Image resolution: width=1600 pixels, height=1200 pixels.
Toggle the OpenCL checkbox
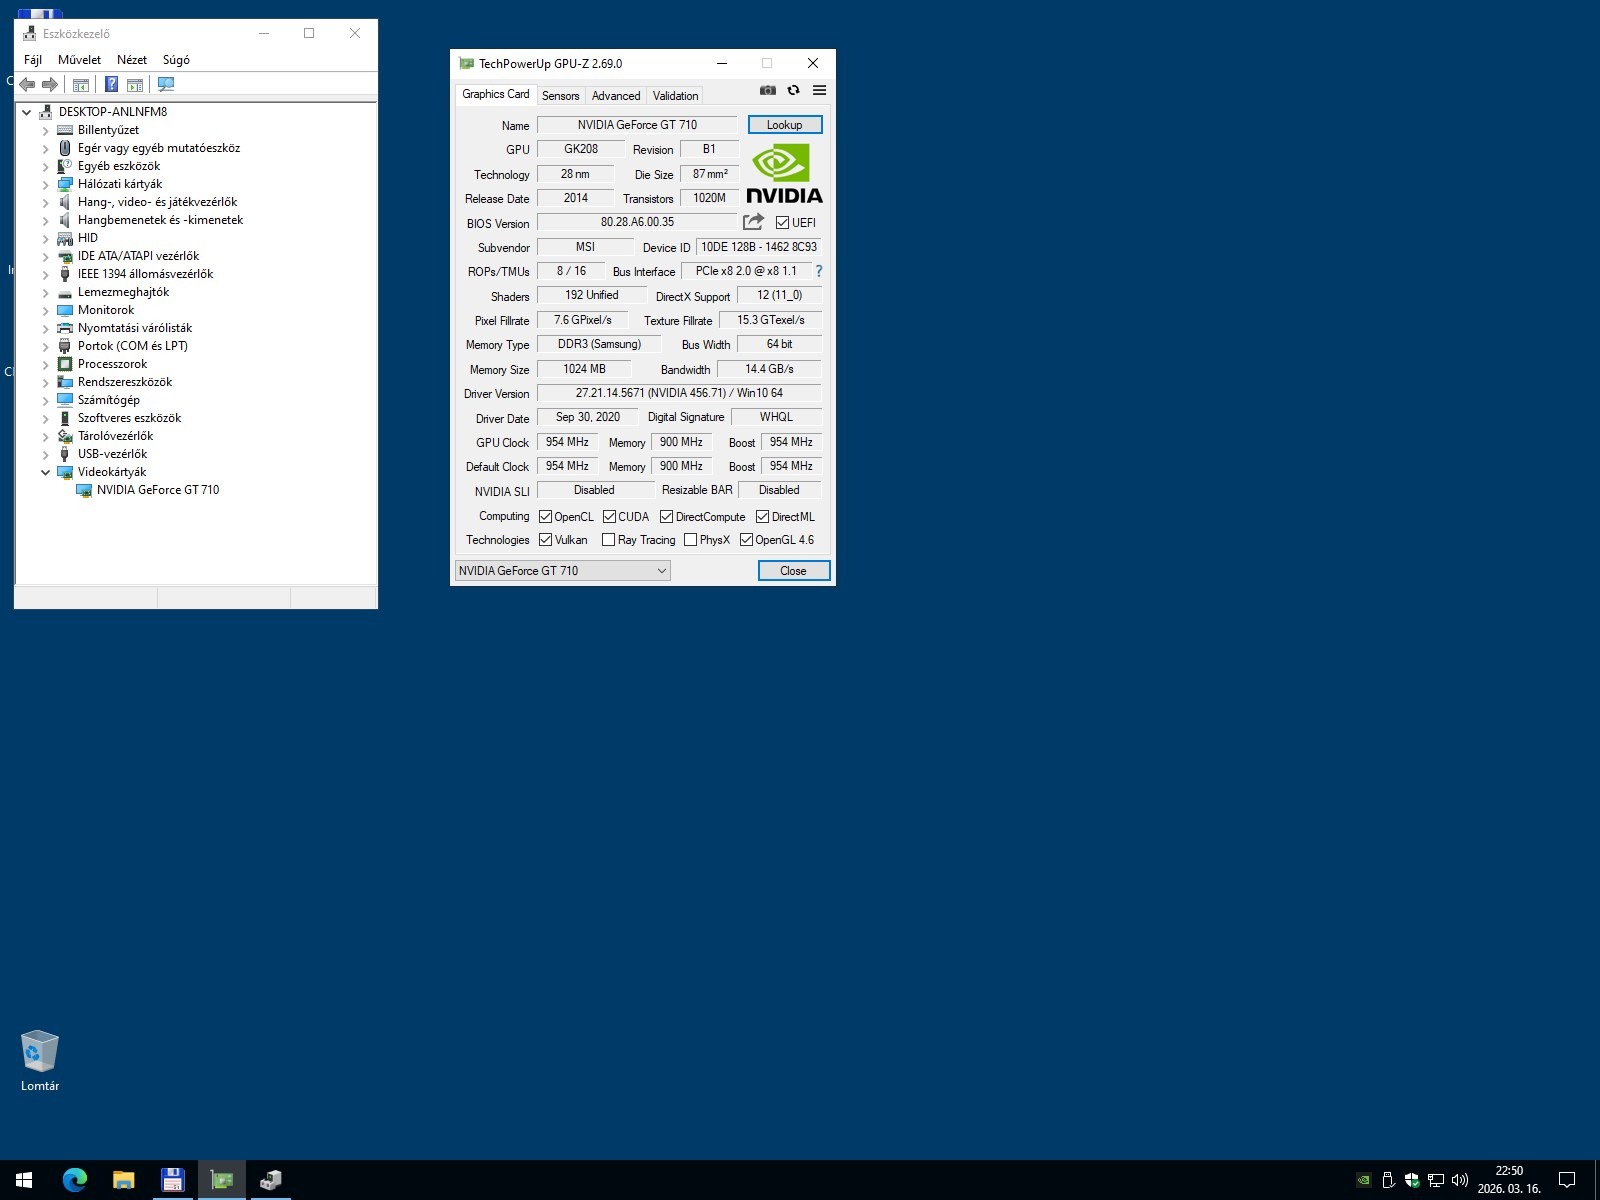coord(545,517)
